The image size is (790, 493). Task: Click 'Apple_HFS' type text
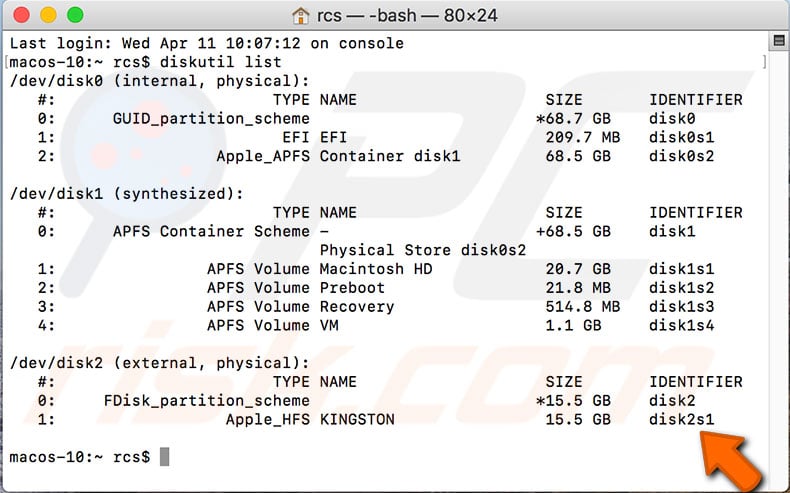coord(268,419)
